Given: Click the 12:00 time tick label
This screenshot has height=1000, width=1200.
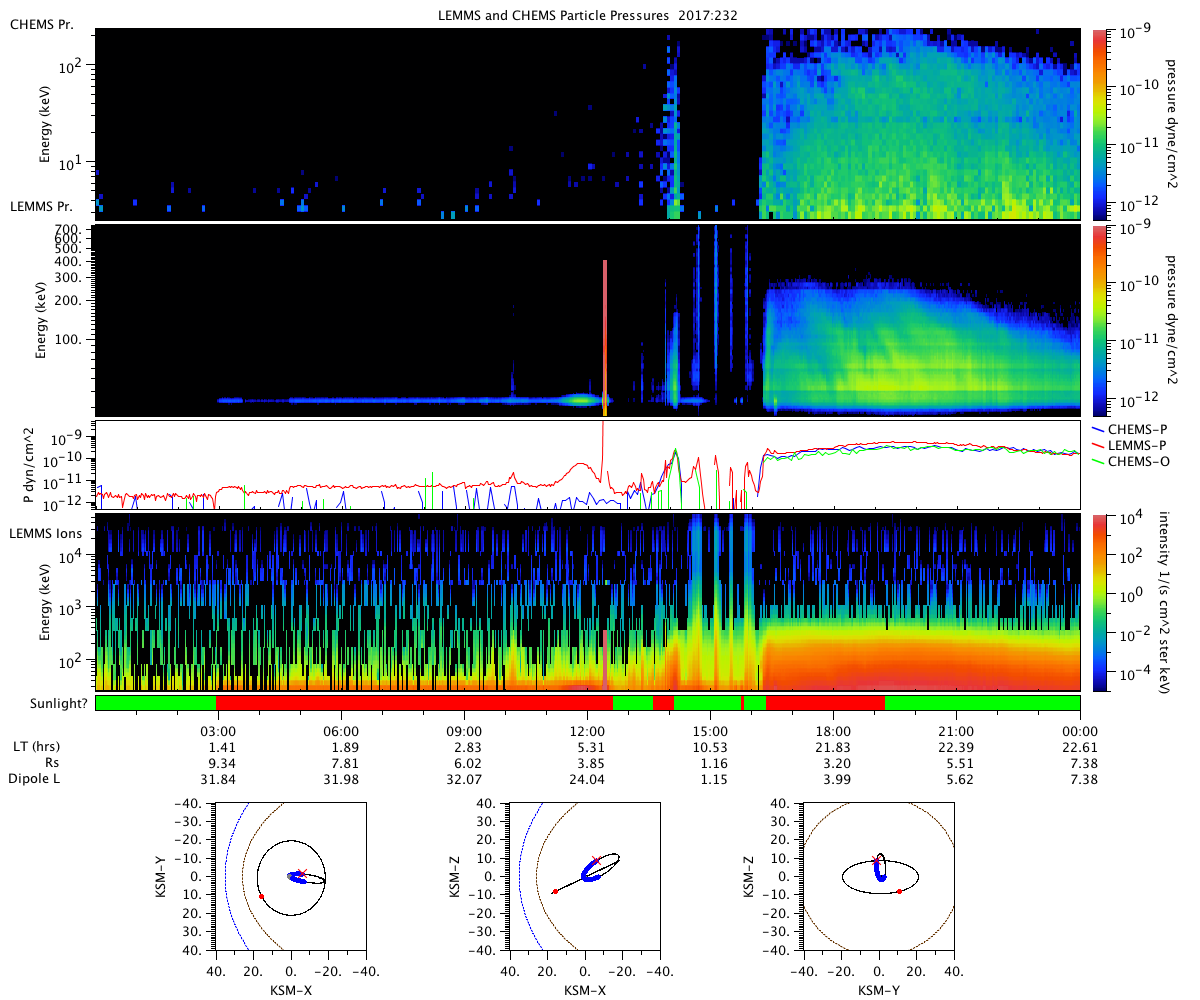Looking at the screenshot, I should tap(587, 730).
